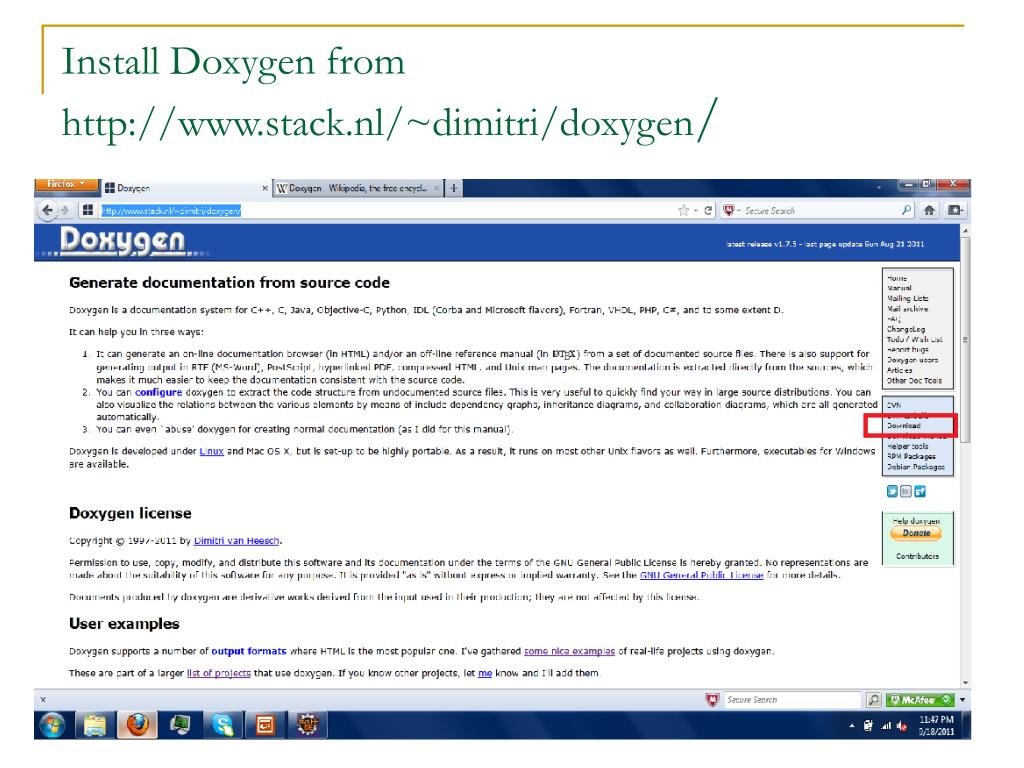Open the configure link
The image size is (1024, 768).
(x=159, y=392)
